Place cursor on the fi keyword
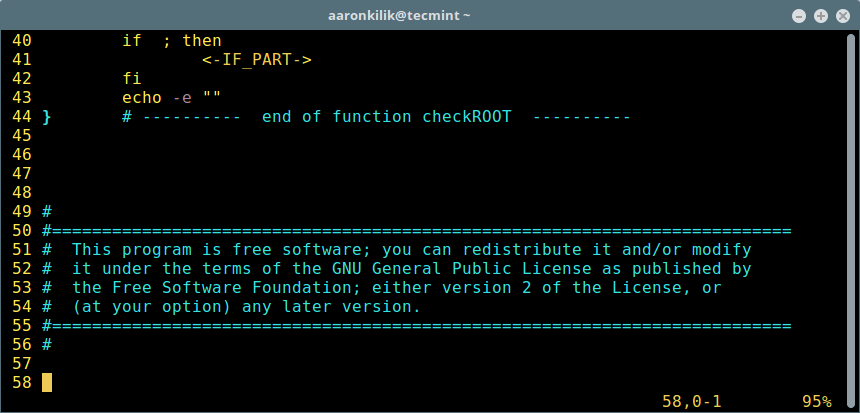Image resolution: width=860 pixels, height=413 pixels. 132,79
